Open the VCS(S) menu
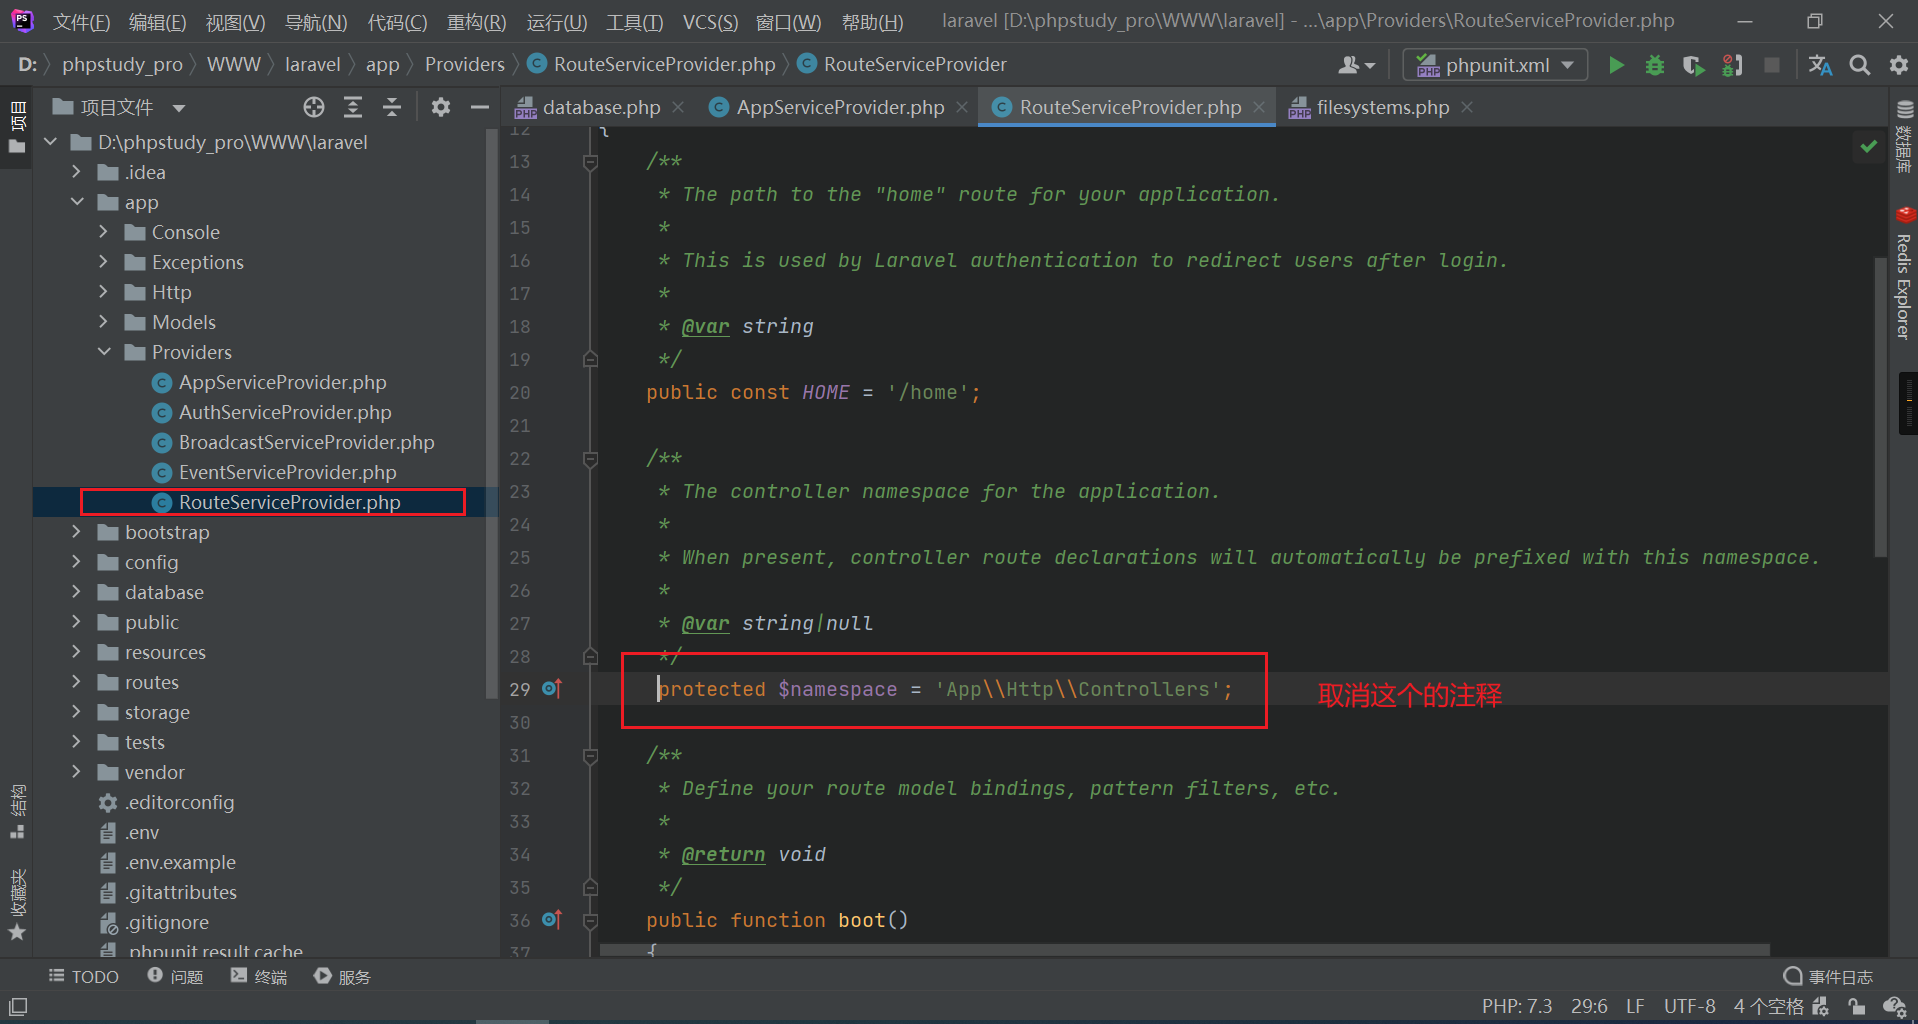Screen dimensions: 1918x1024 coord(710,22)
